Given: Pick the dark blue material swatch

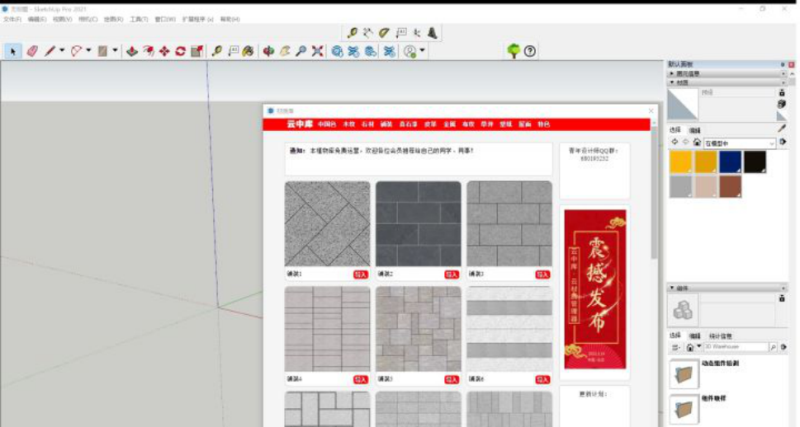Looking at the screenshot, I should (x=730, y=162).
